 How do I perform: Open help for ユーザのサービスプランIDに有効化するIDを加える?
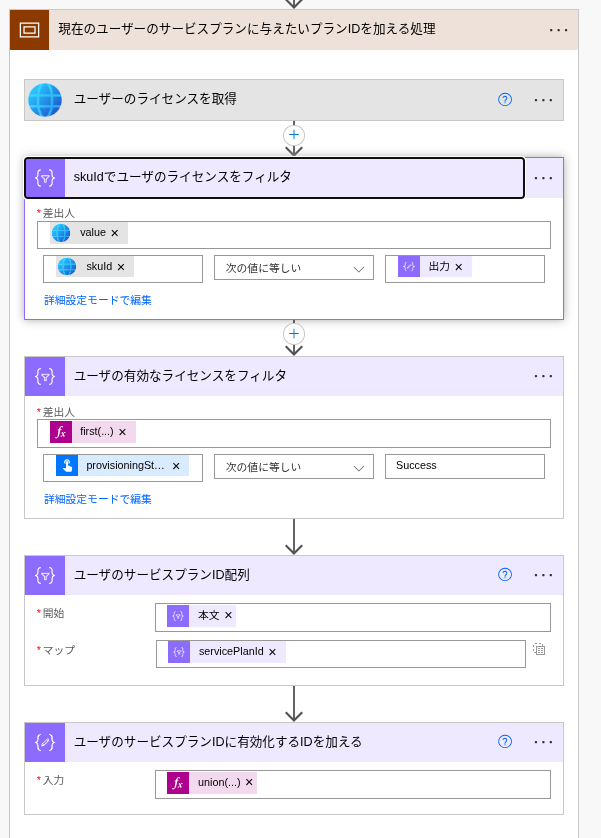(x=505, y=741)
